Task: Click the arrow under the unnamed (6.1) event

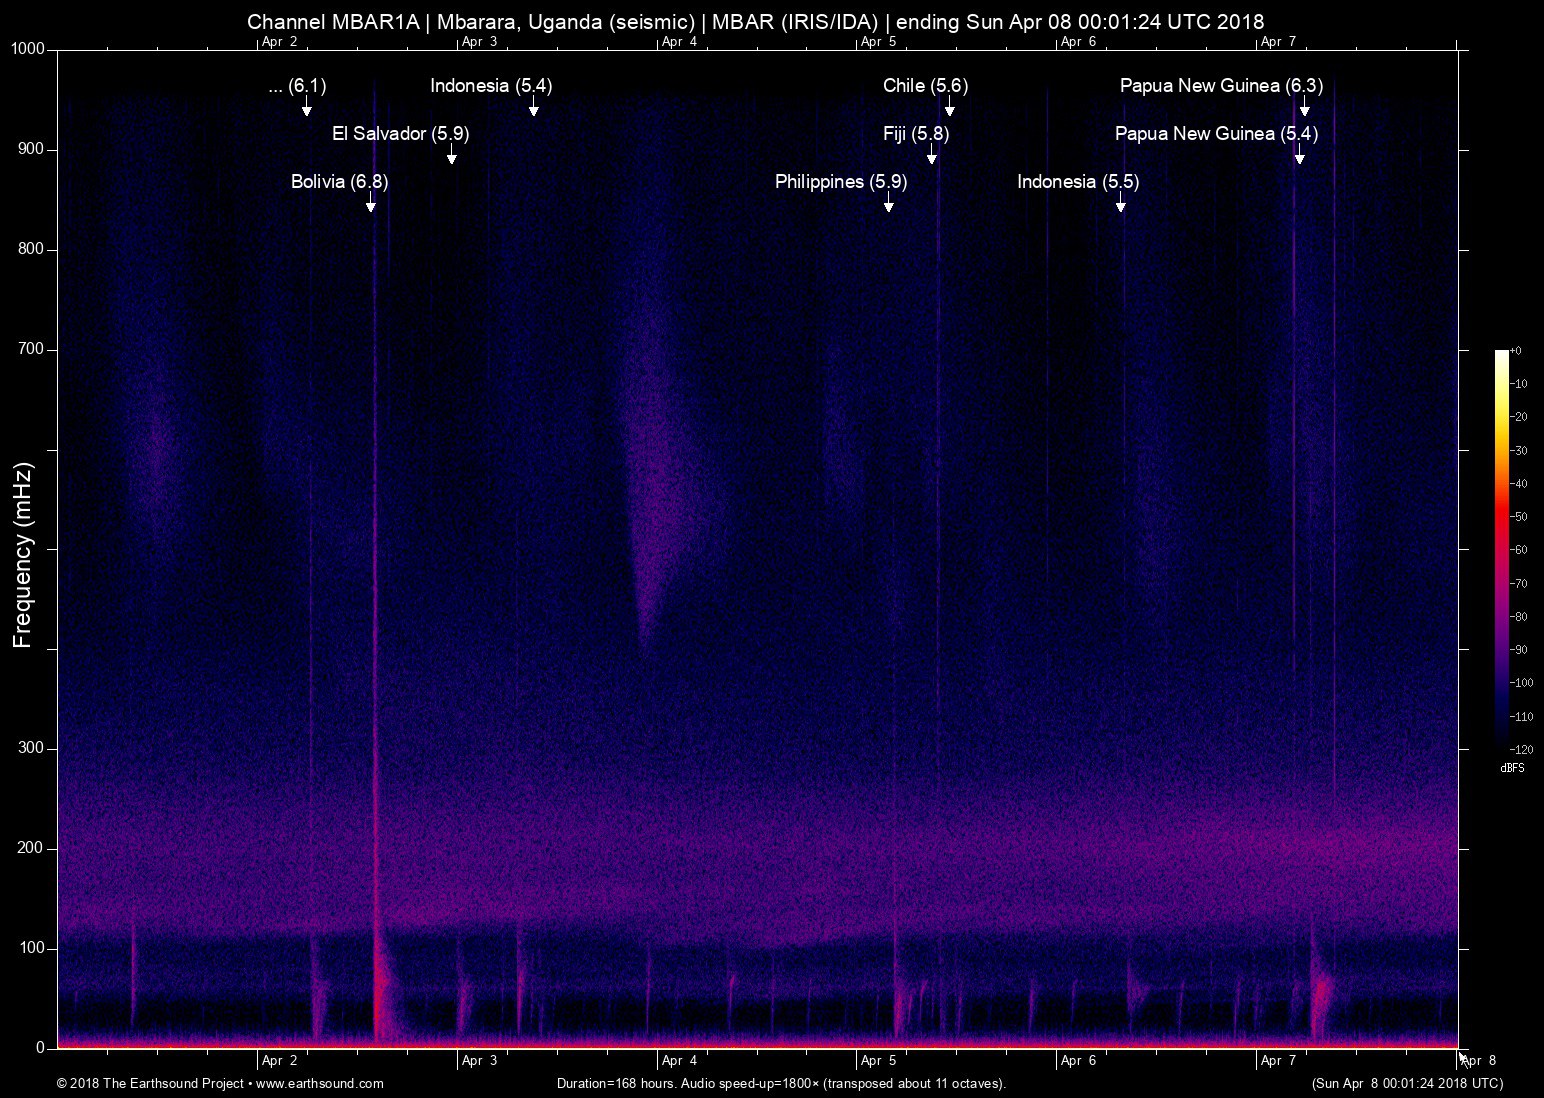Action: pyautogui.click(x=307, y=108)
